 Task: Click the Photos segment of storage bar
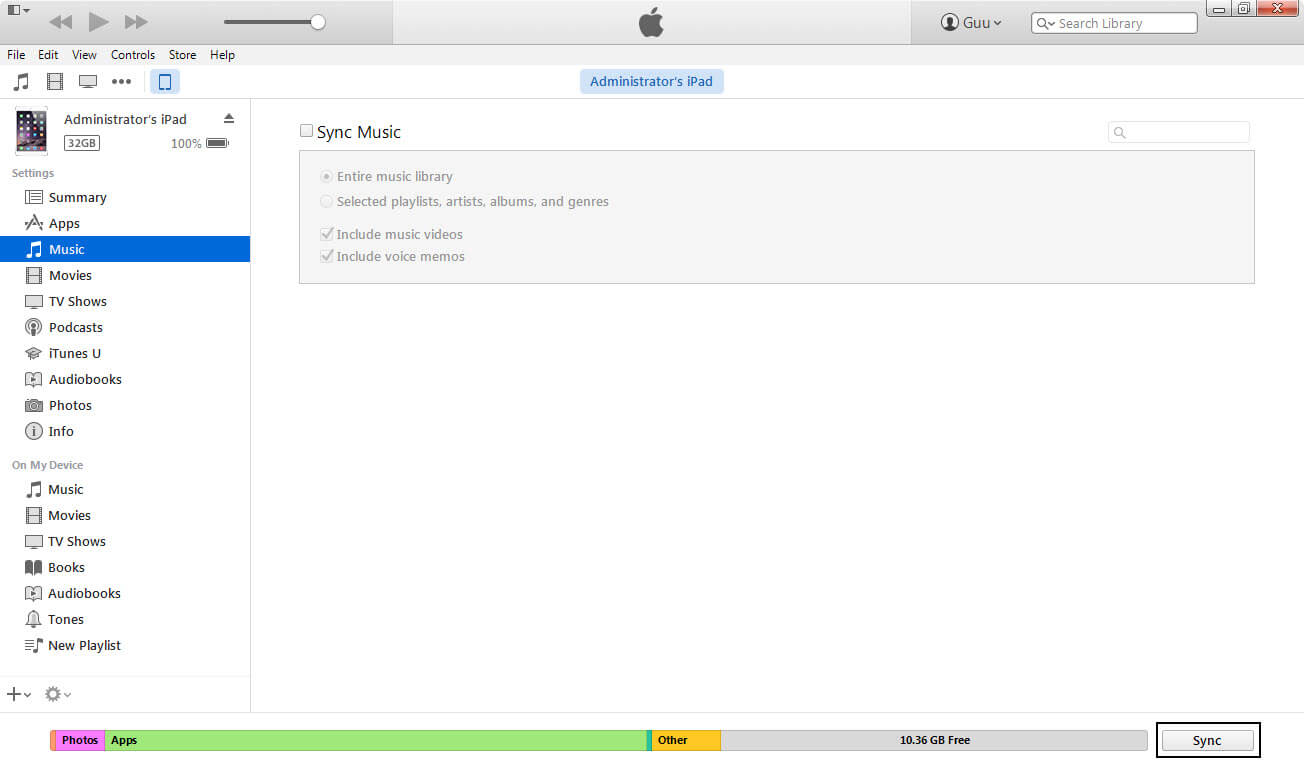(x=80, y=740)
